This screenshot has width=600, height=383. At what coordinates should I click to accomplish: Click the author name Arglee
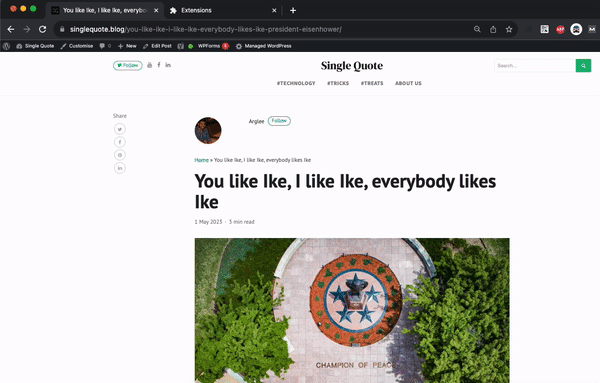point(256,121)
